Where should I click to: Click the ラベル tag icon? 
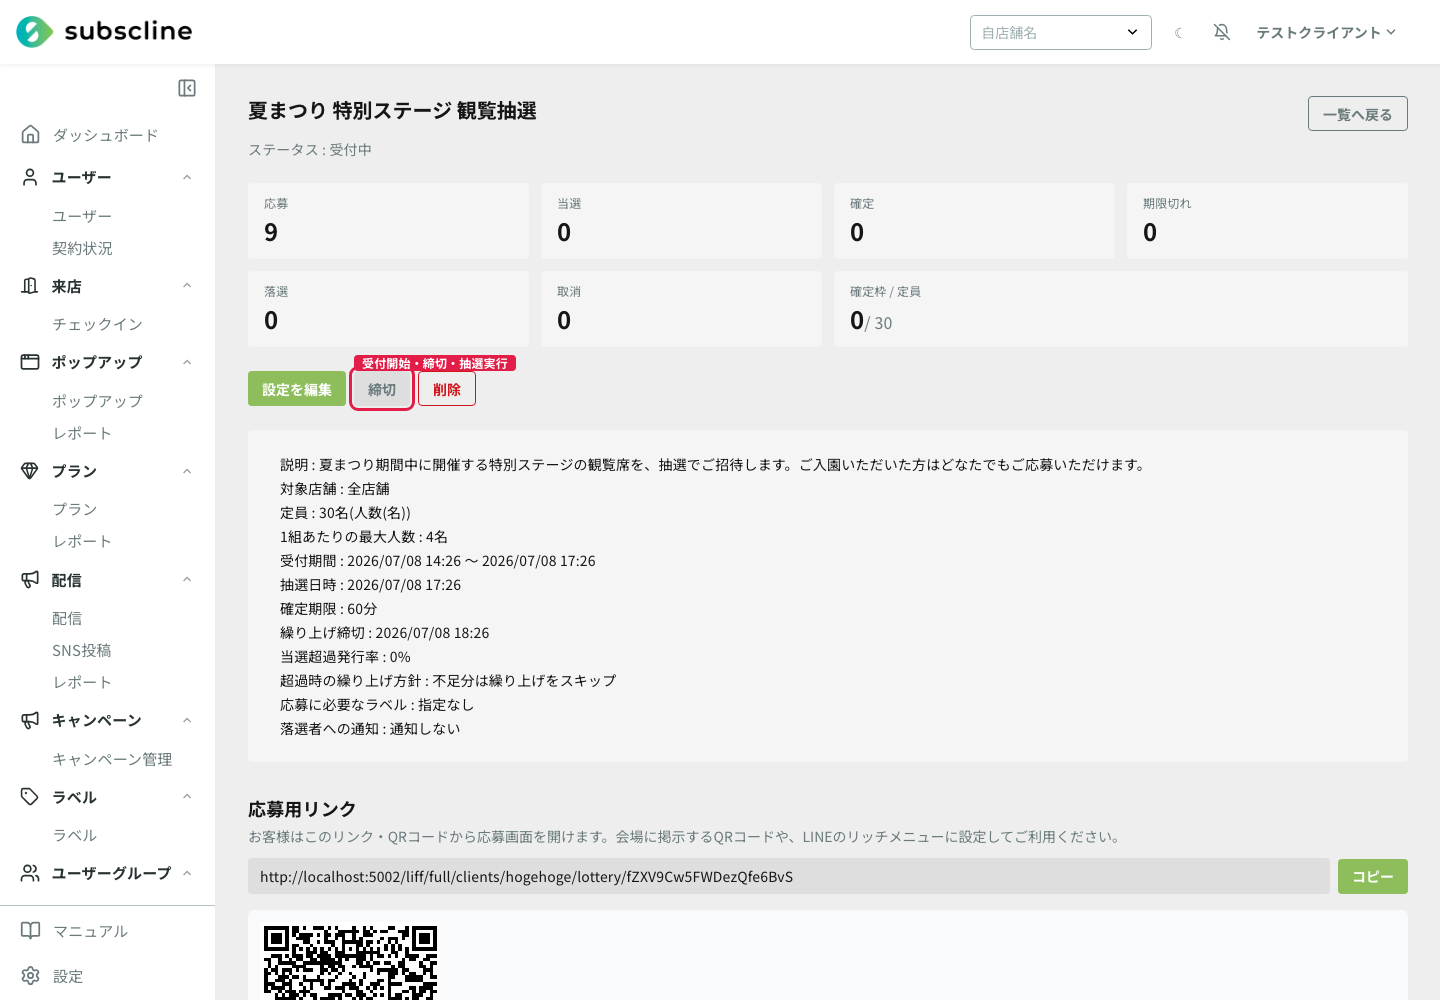coord(31,797)
